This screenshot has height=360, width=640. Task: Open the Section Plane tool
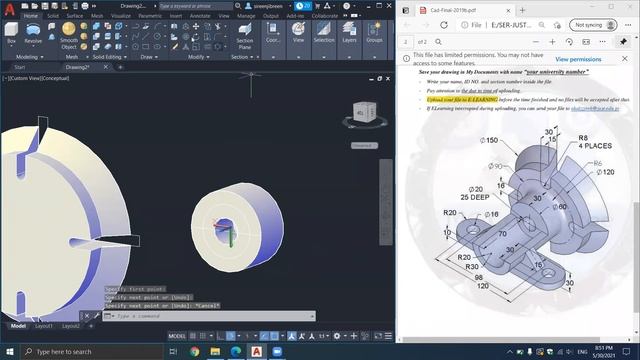(x=244, y=36)
